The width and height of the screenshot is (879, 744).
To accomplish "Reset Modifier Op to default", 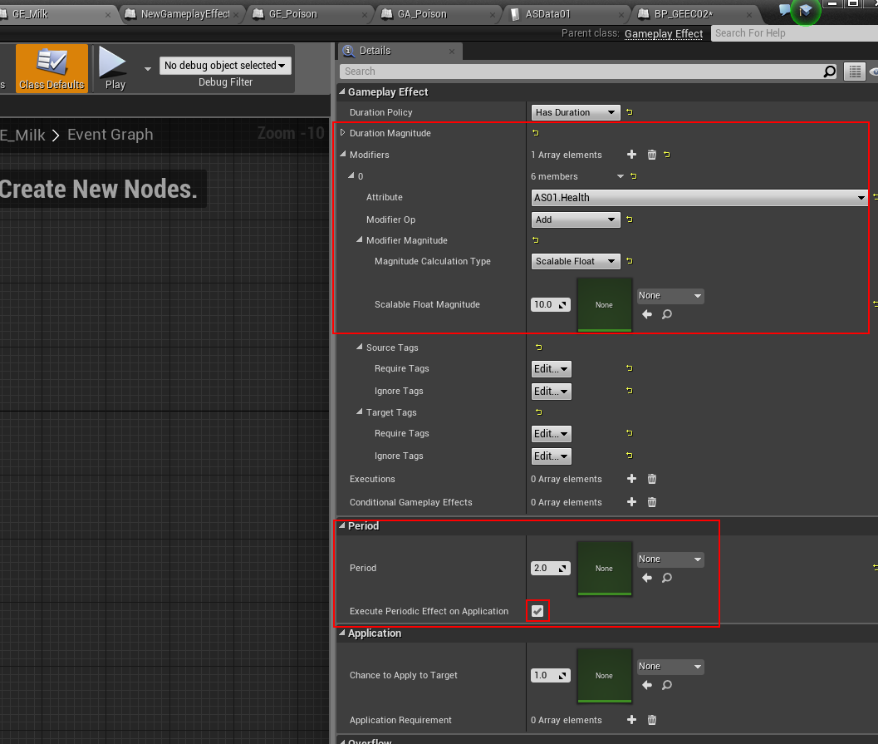I will click(629, 220).
